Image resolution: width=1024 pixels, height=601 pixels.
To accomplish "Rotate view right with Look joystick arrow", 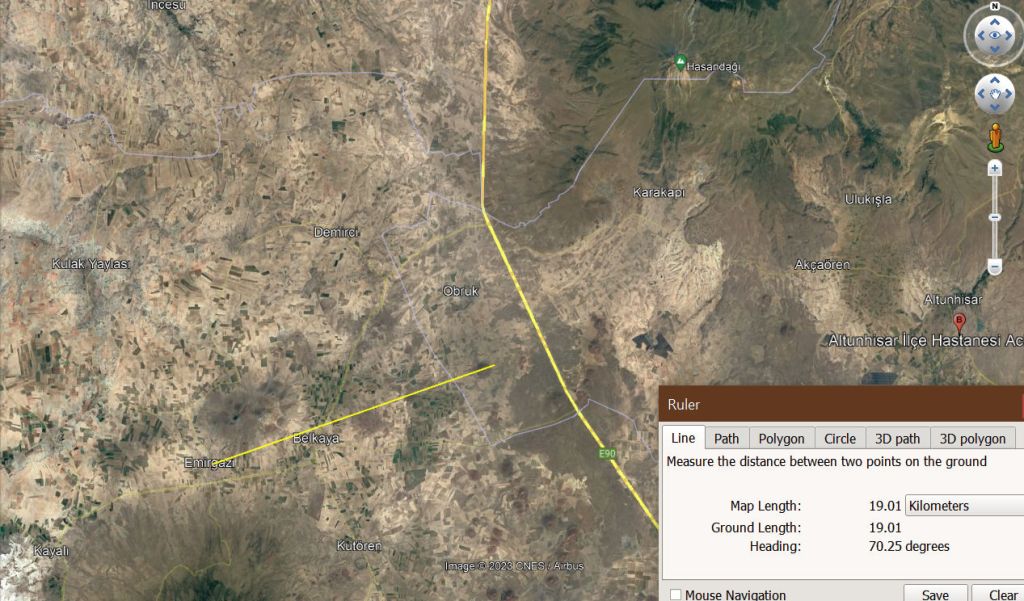I will [1009, 36].
